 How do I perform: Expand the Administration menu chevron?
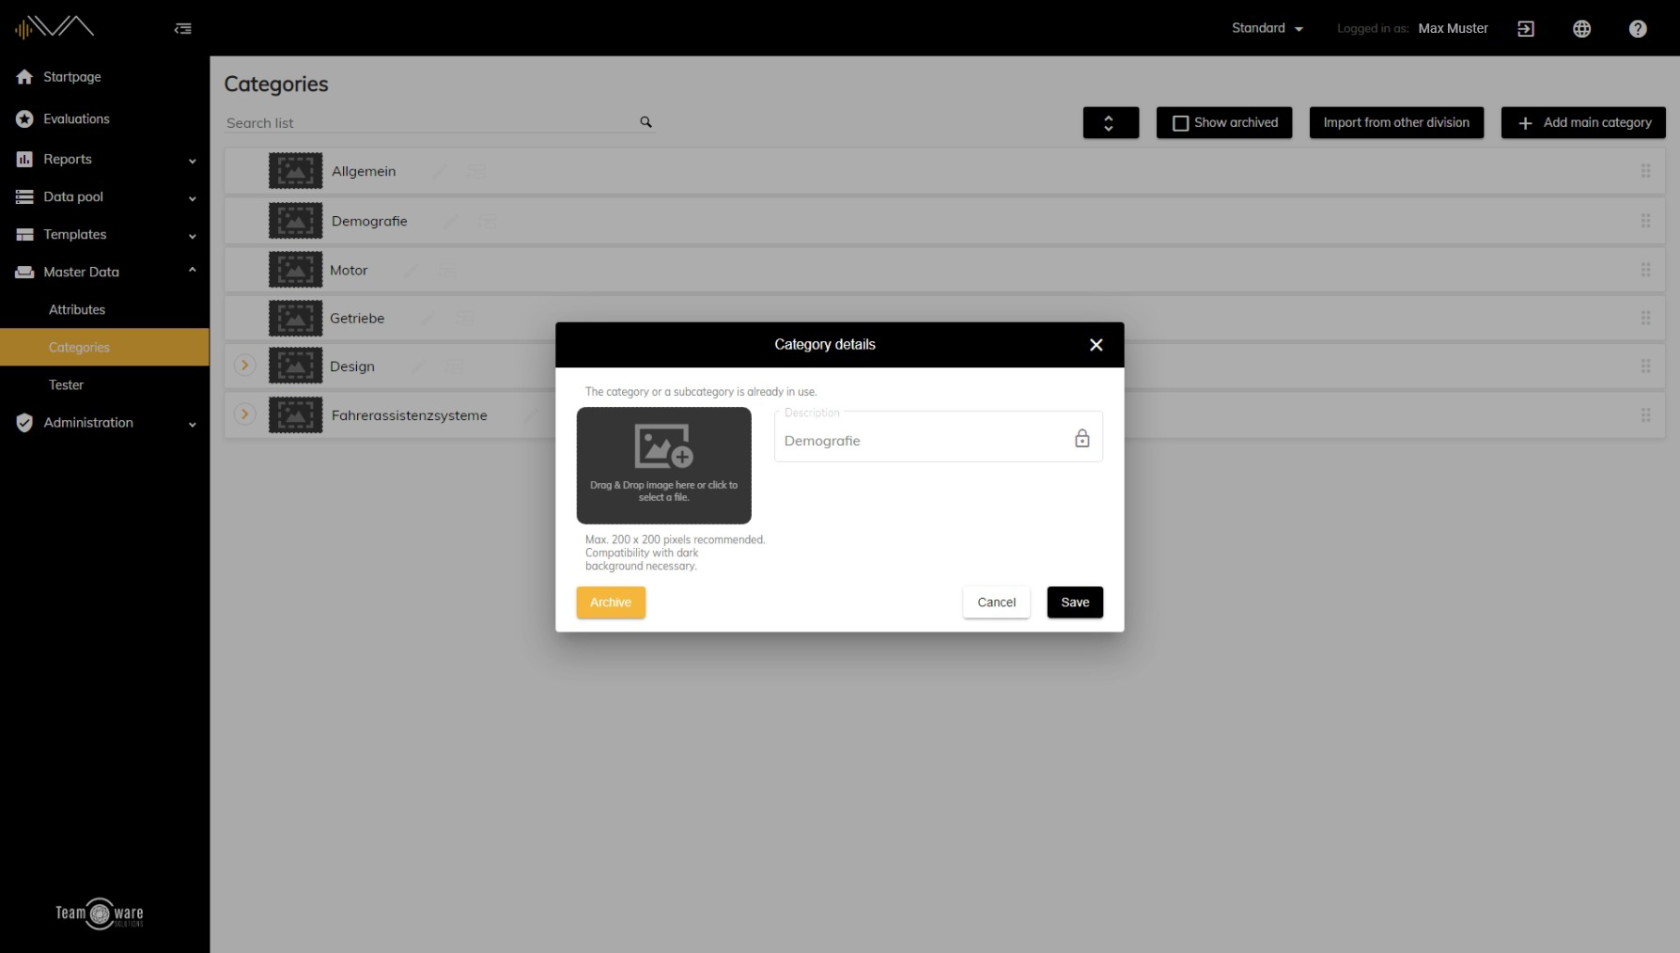tap(192, 424)
